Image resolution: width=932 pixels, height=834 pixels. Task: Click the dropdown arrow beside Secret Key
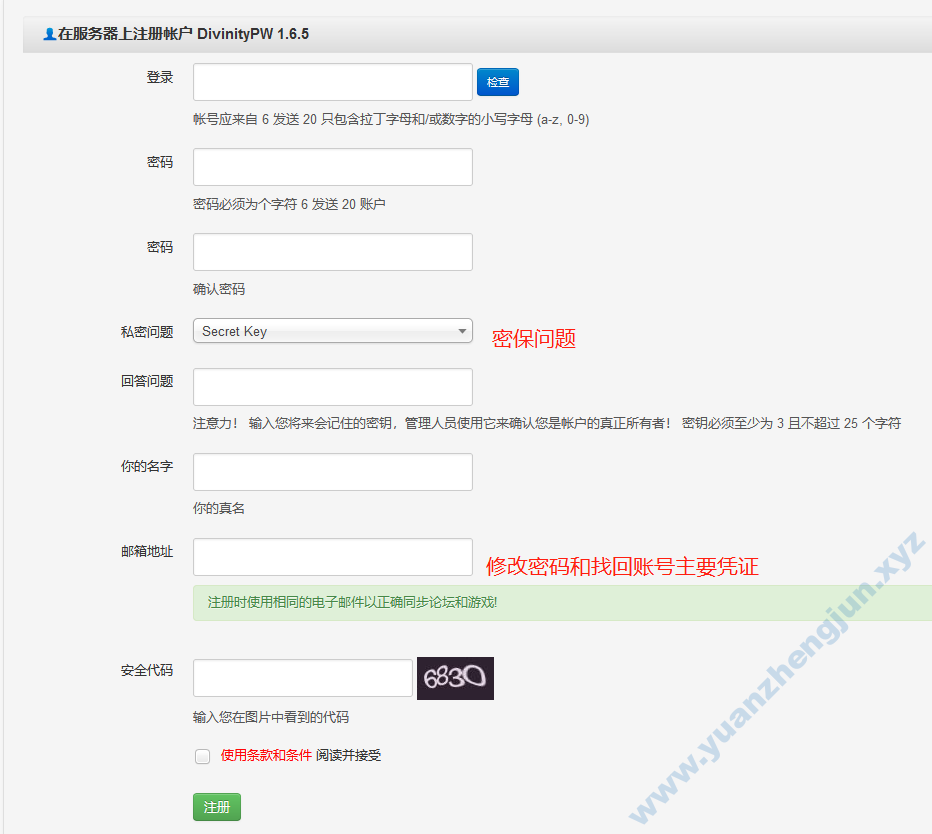[462, 331]
